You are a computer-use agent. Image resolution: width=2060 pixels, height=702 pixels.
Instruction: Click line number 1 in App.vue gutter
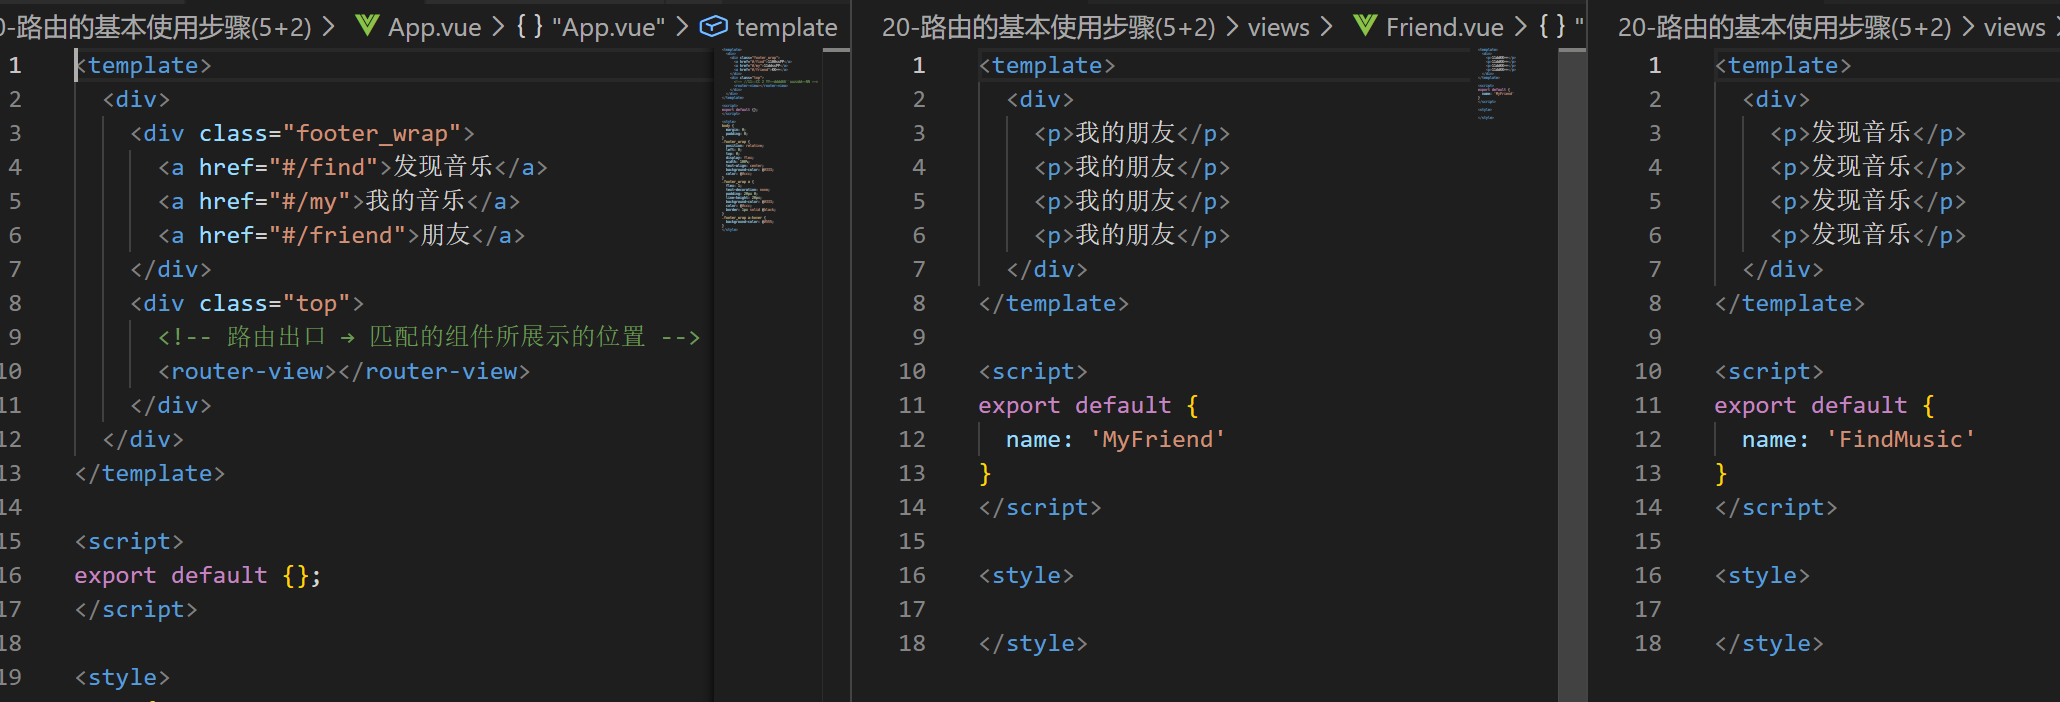[x=15, y=65]
